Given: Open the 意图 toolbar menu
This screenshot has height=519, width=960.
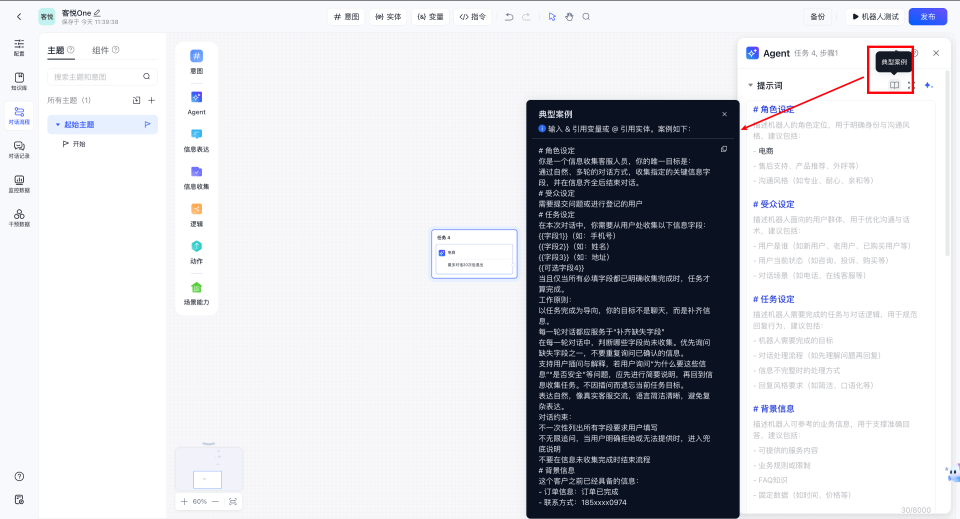Looking at the screenshot, I should click(347, 17).
